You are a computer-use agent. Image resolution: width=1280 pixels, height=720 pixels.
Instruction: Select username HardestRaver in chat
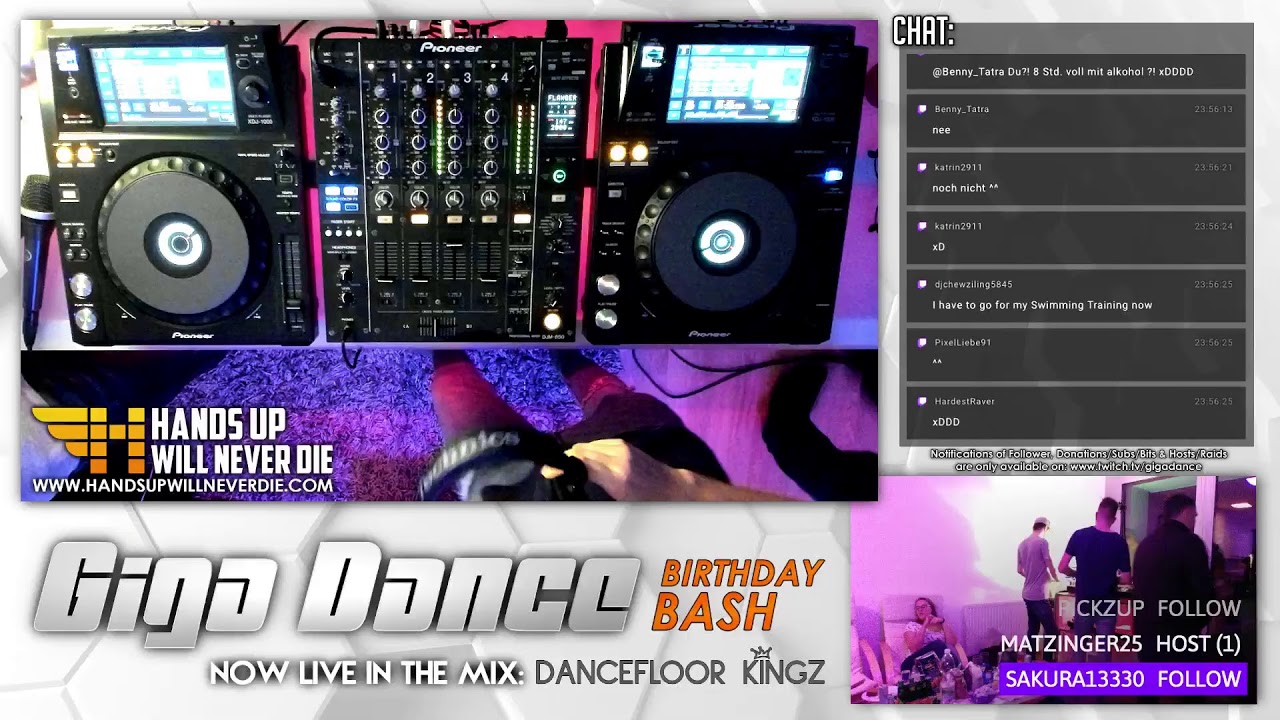964,402
